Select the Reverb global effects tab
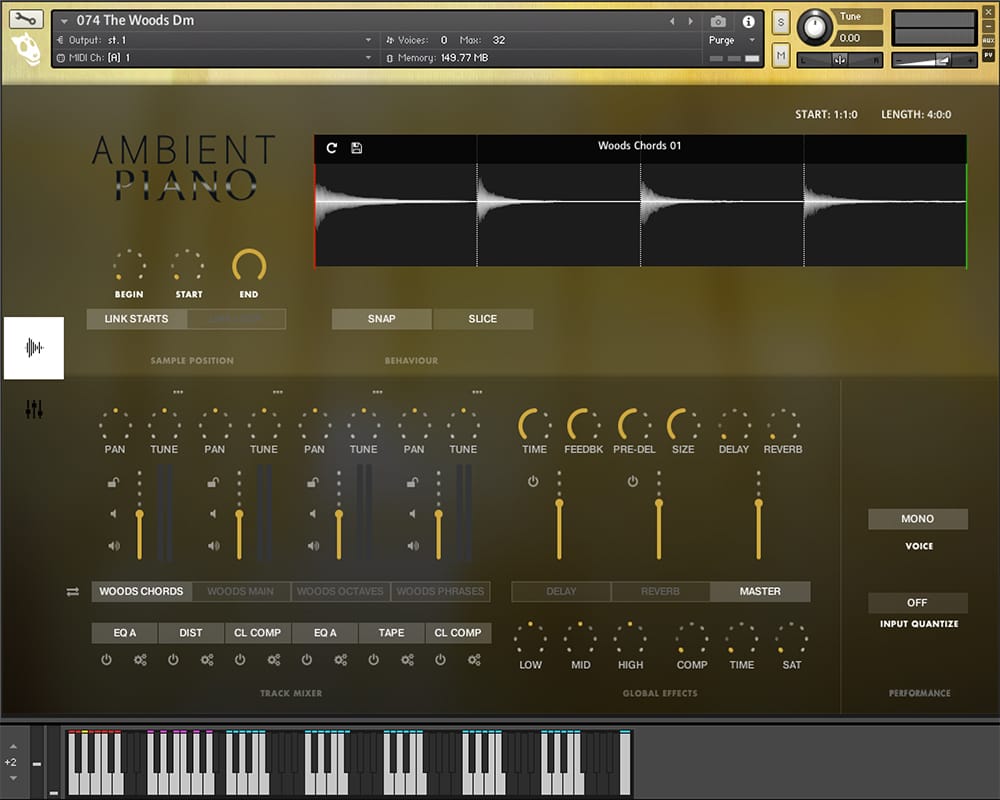The width and height of the screenshot is (1000, 800). click(660, 592)
